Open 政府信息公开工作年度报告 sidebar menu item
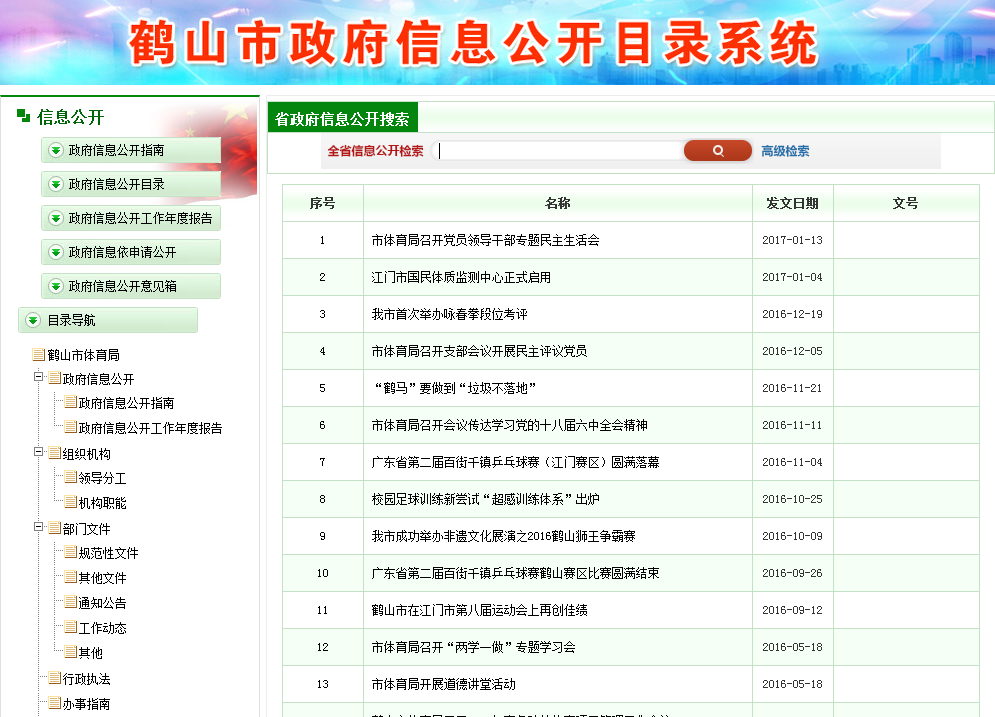995x717 pixels. click(x=140, y=218)
